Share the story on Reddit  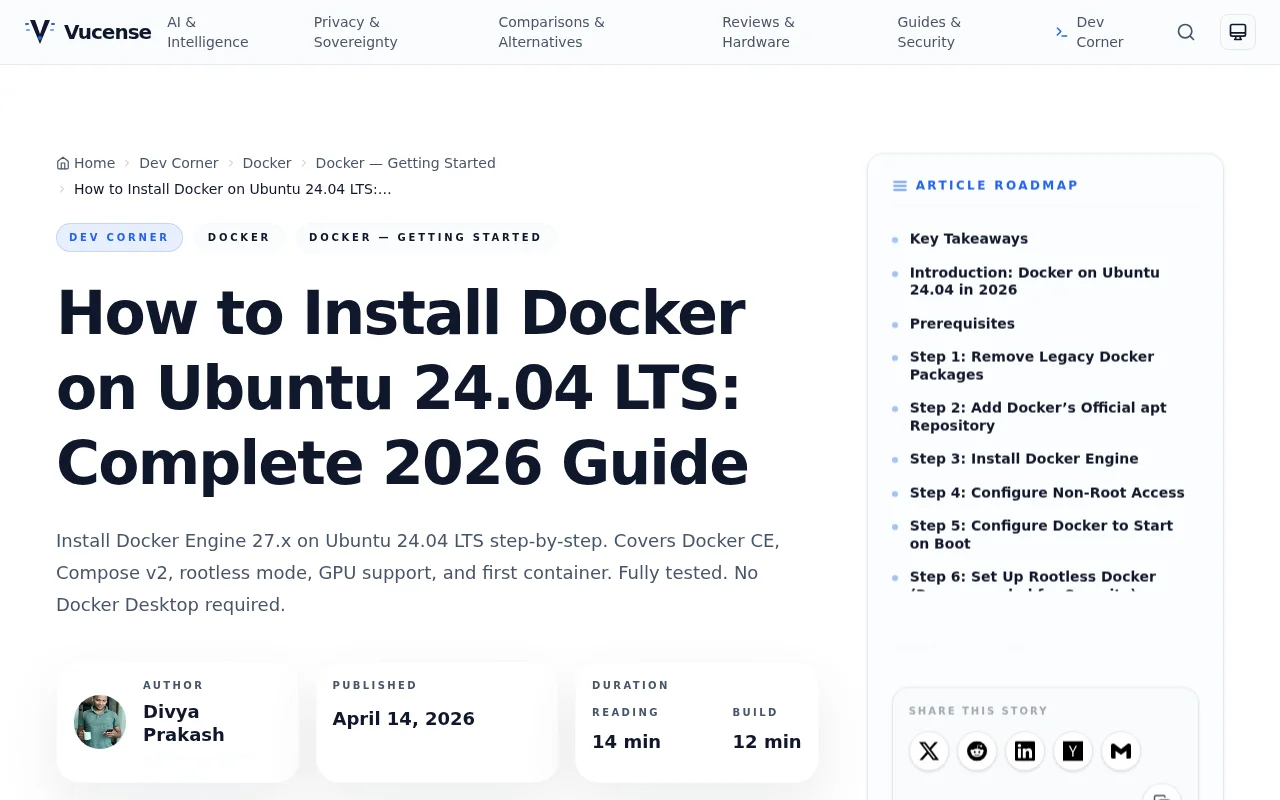[x=977, y=751]
